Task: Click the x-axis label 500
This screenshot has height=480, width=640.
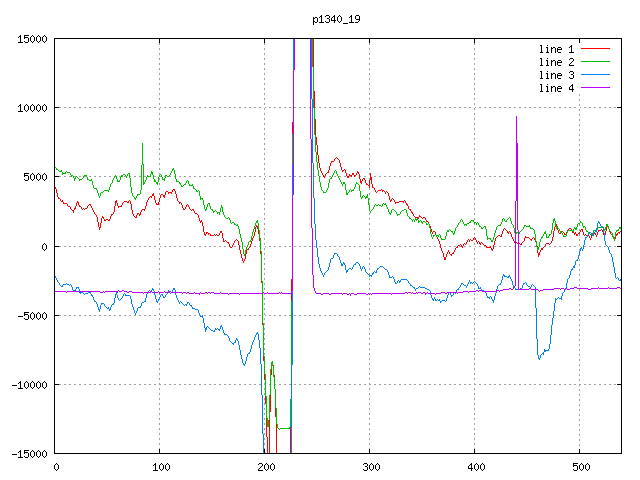Action: pyautogui.click(x=581, y=467)
